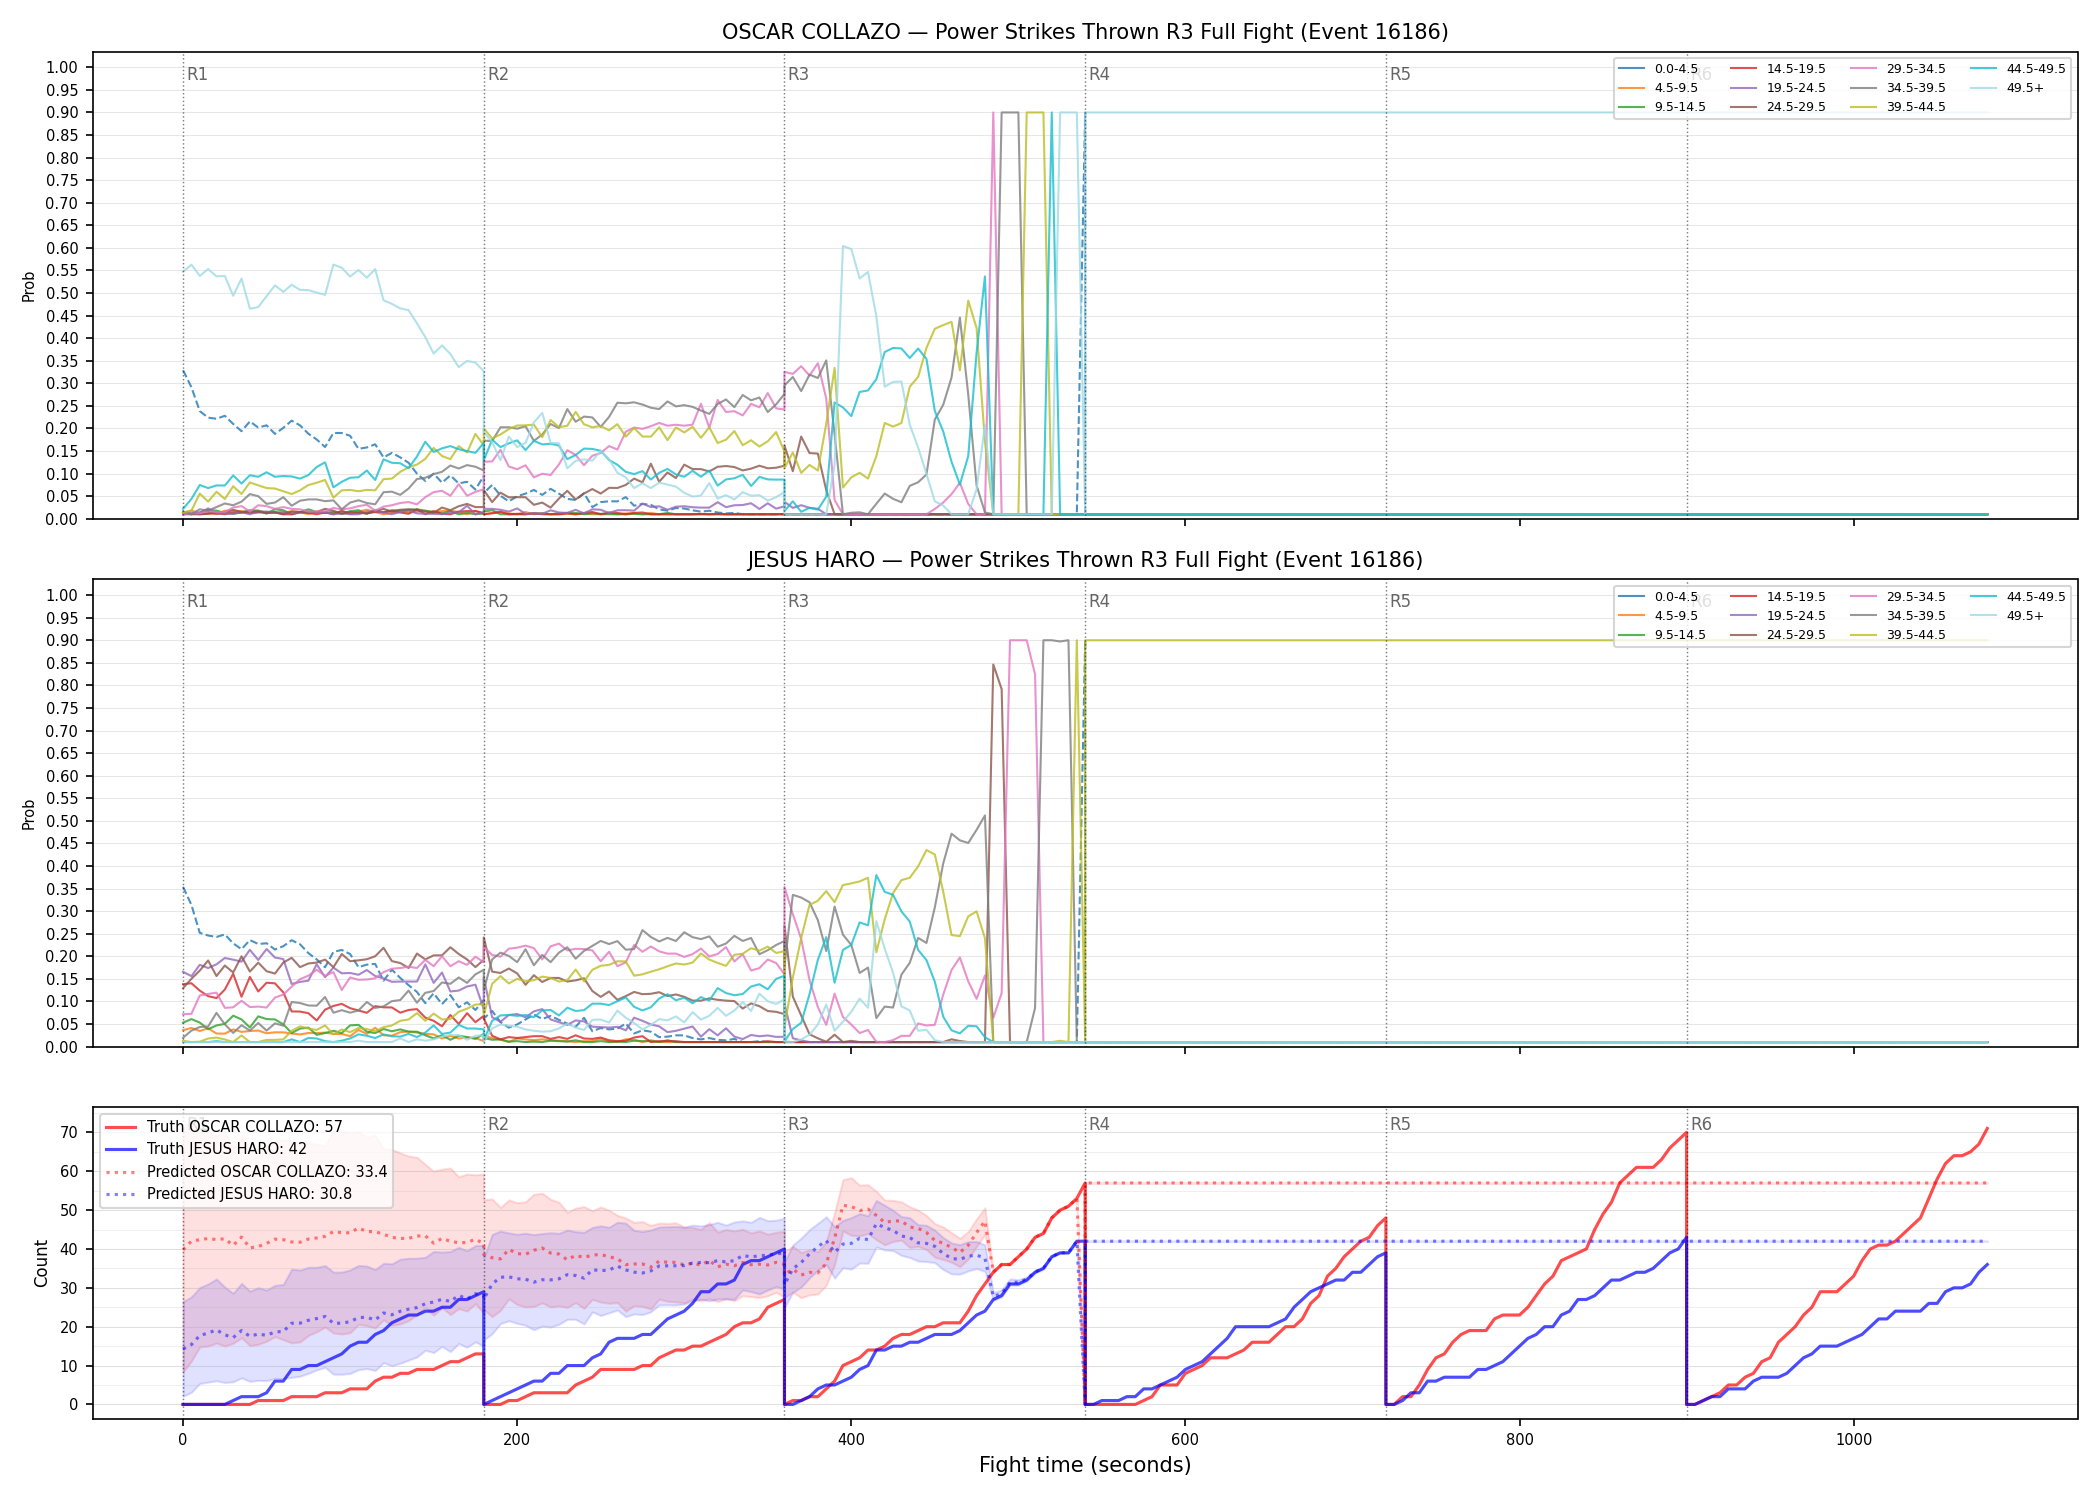Click the 'Count' y-axis label
2100x1500 pixels.
41,1263
